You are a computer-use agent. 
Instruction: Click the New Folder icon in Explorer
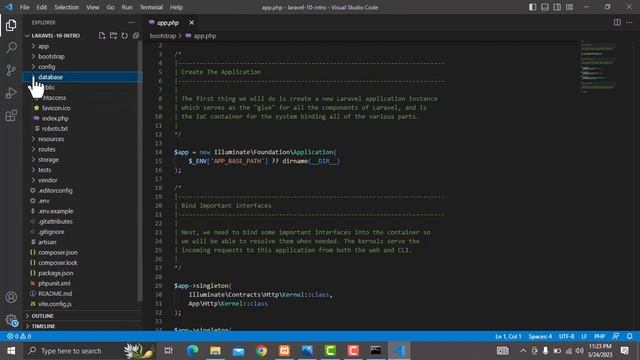(x=113, y=36)
